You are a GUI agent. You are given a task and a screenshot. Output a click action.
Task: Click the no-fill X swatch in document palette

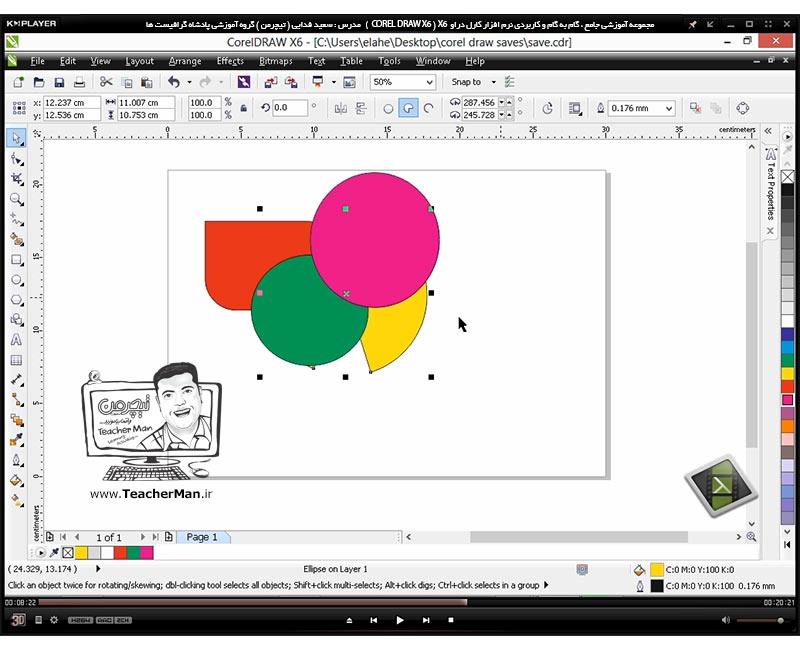click(x=68, y=553)
